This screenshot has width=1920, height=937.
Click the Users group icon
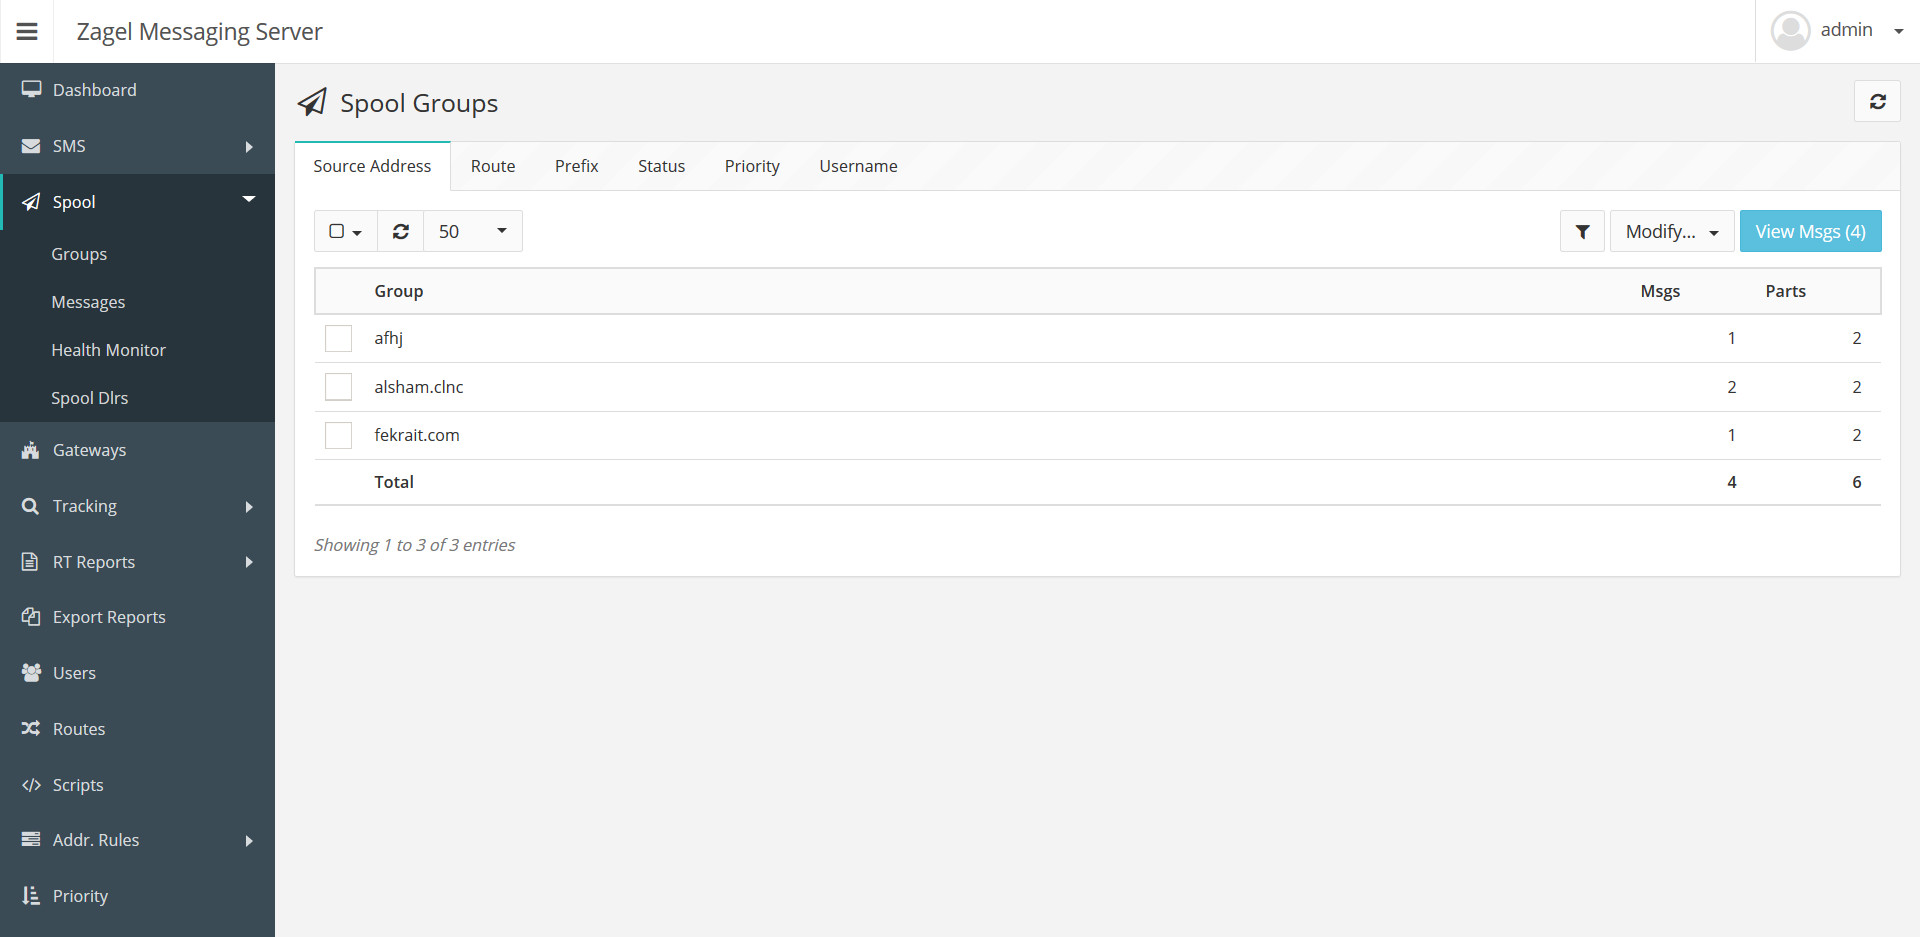31,673
